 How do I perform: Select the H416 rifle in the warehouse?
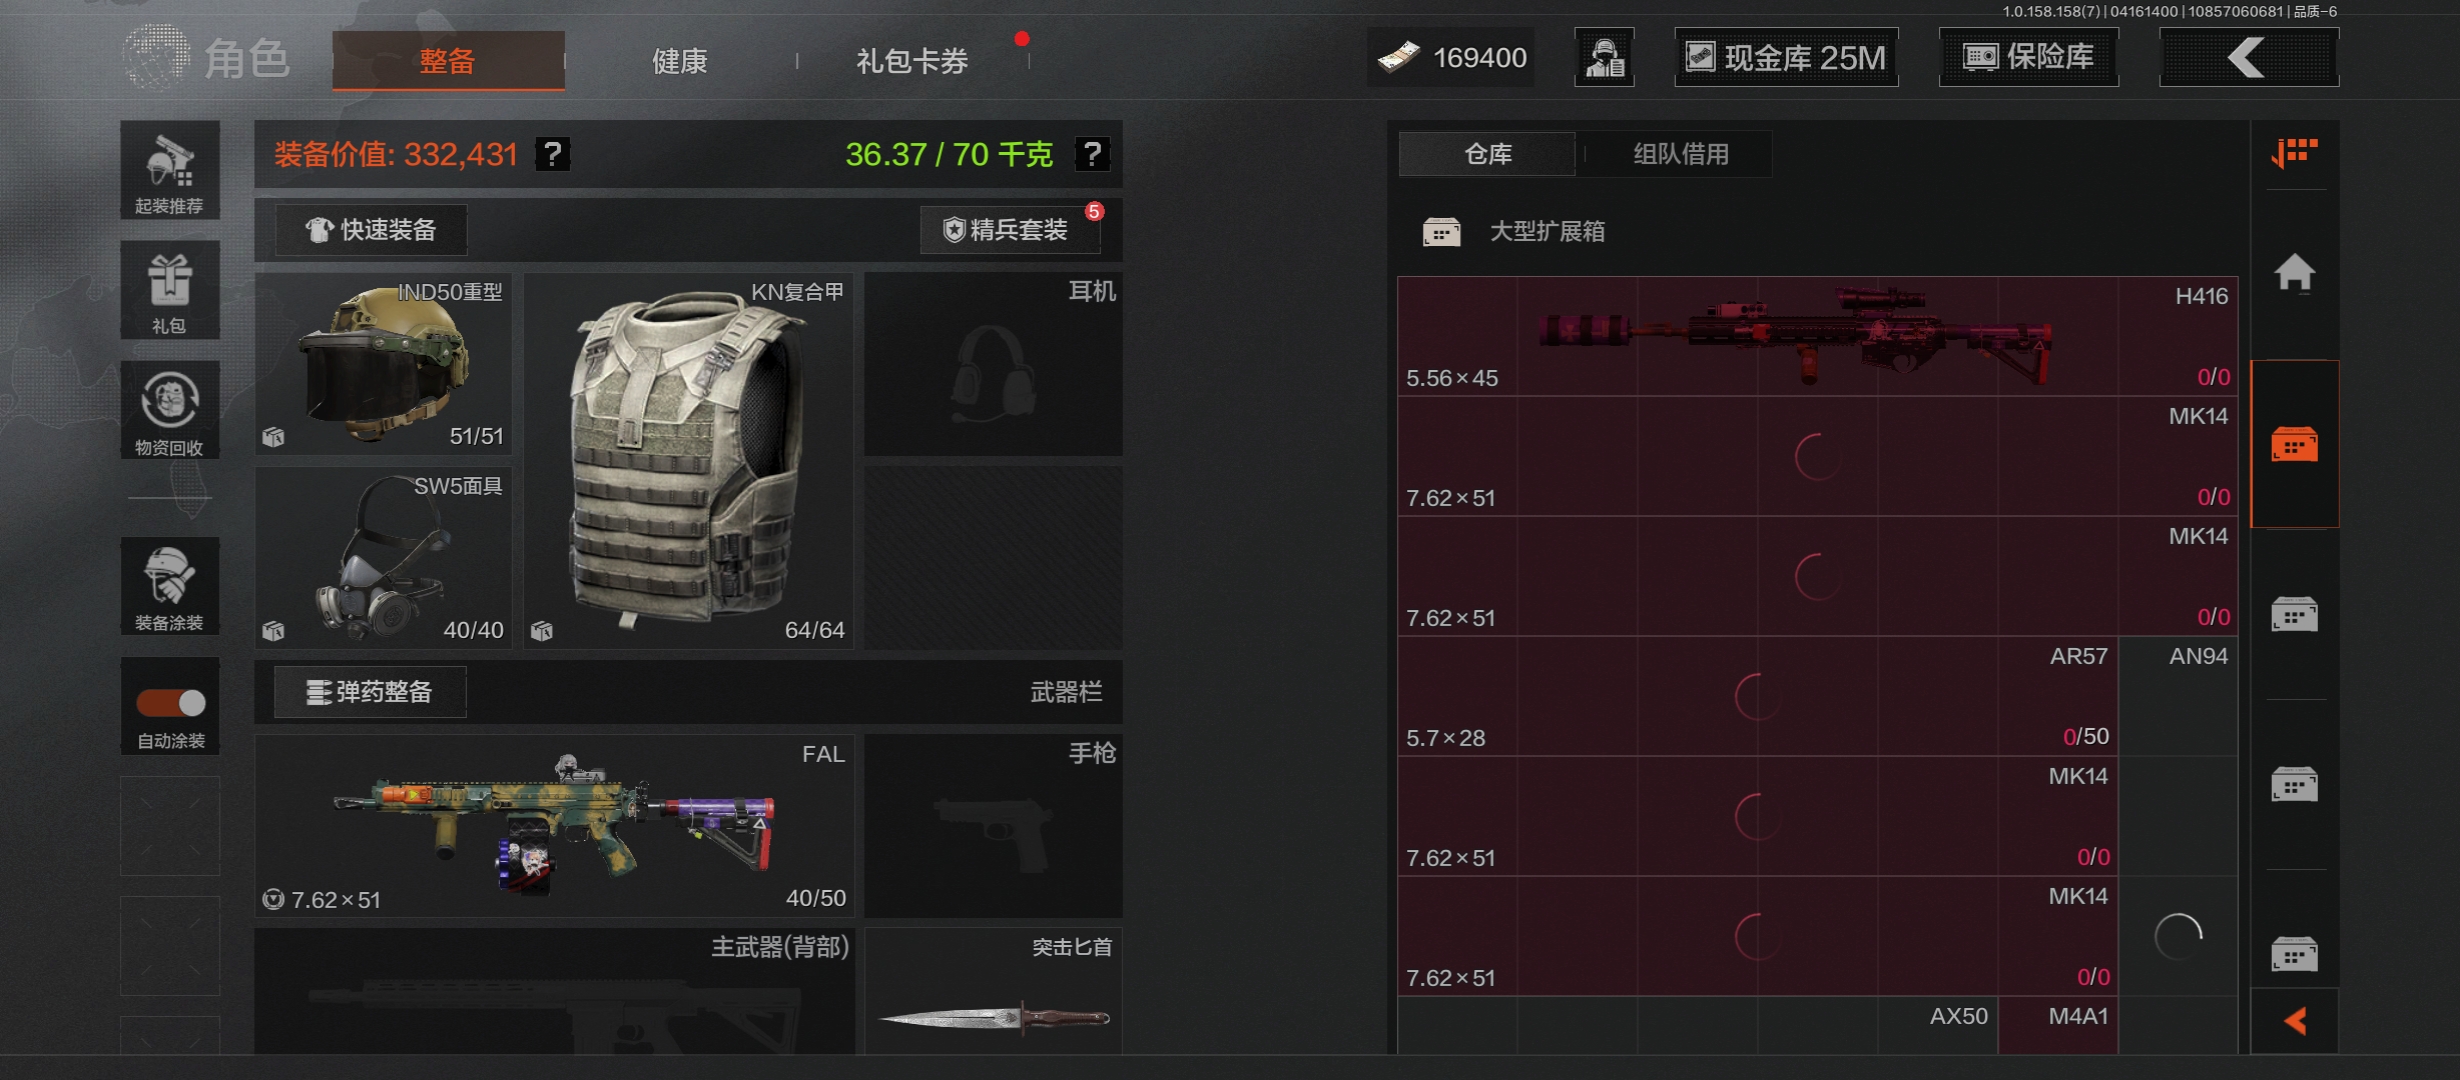click(1817, 336)
